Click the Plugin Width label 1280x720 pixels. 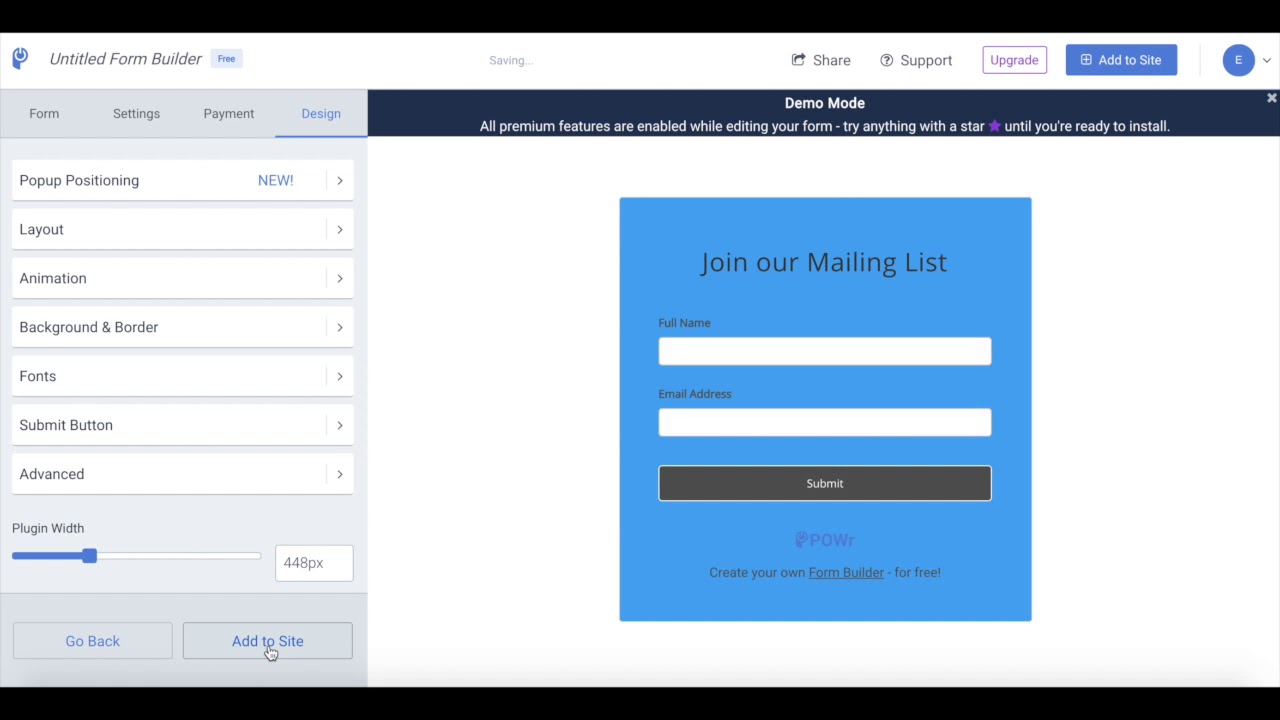[48, 528]
